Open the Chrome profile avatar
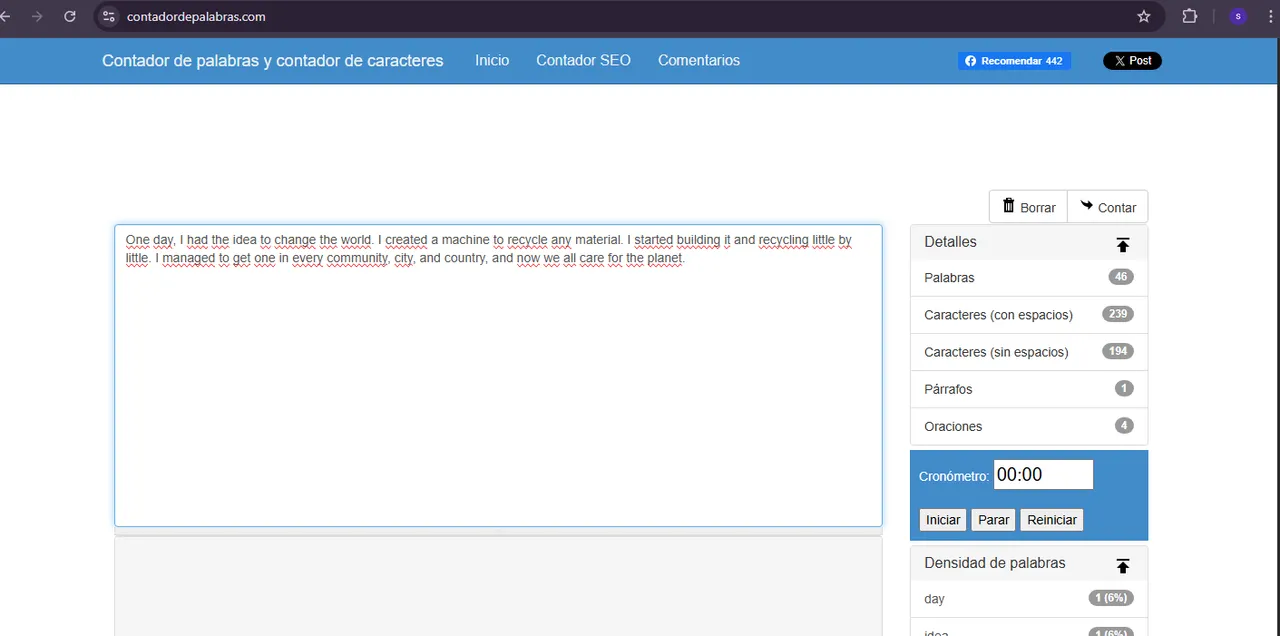The image size is (1280, 636). 1238,16
